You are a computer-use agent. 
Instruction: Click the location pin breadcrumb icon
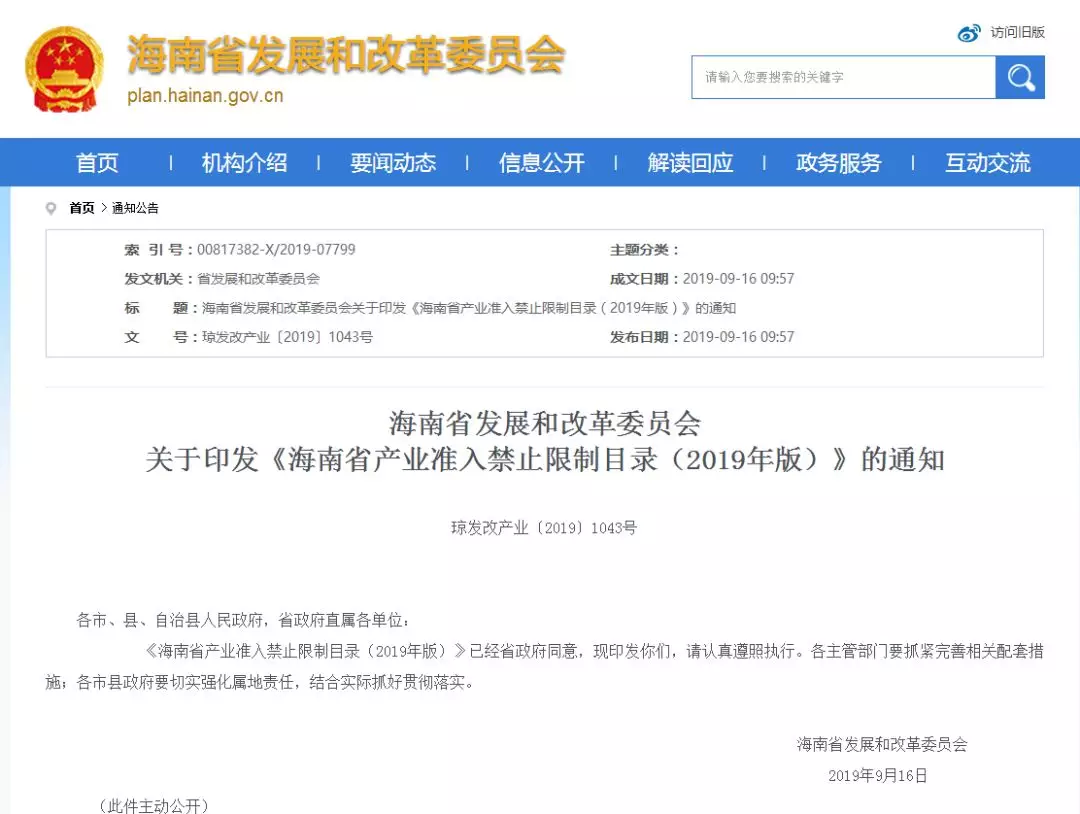[x=51, y=208]
